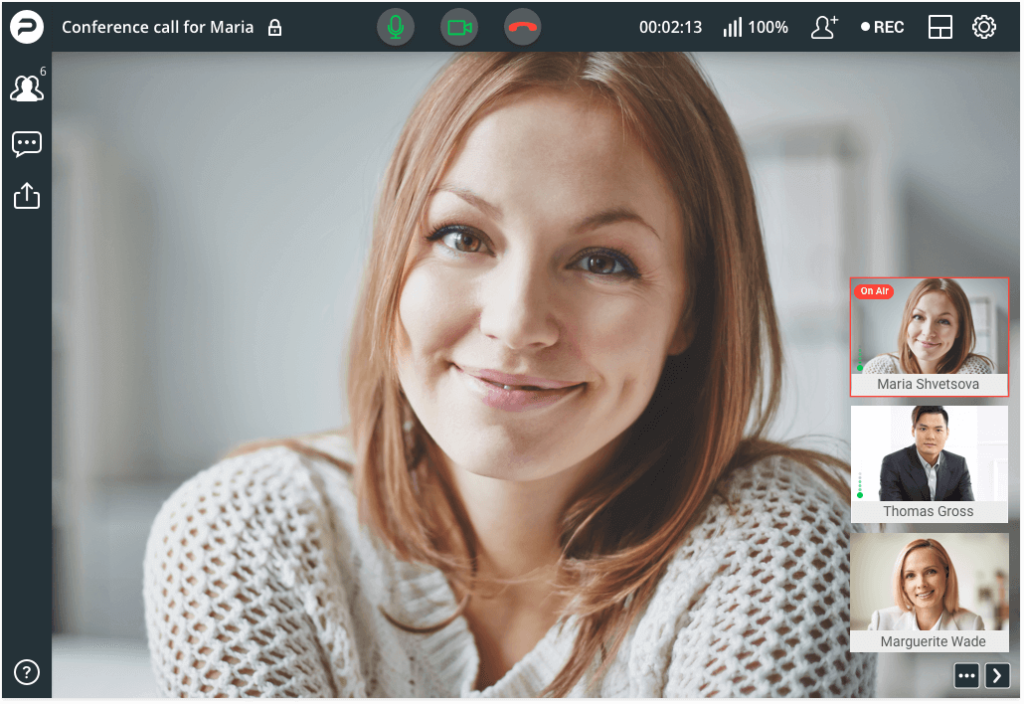Image resolution: width=1024 pixels, height=704 pixels.
Task: Click the conference lock icon
Action: point(275,28)
